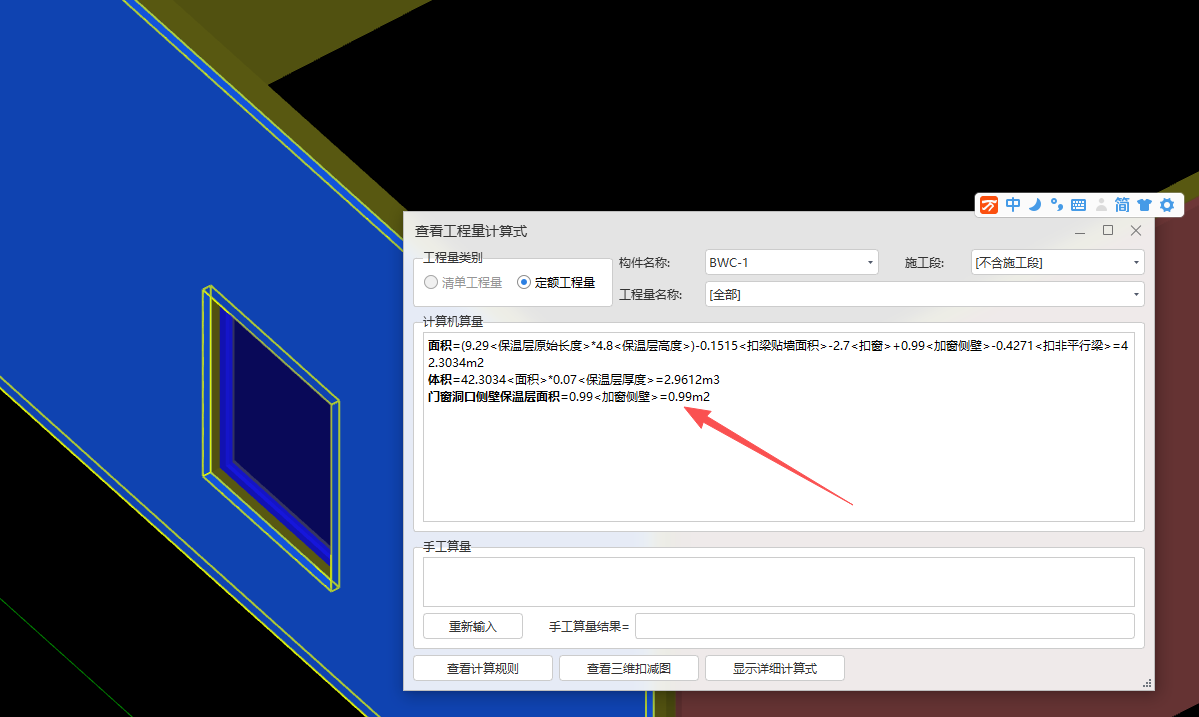Click the 查看三维扣减图 button

[x=629, y=668]
